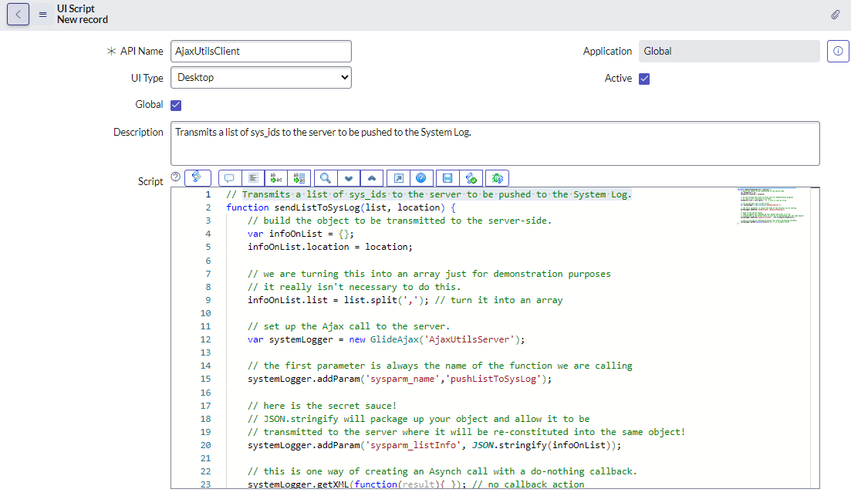Image resolution: width=851 pixels, height=499 pixels.
Task: Toggle comment on selected code
Action: coord(230,178)
